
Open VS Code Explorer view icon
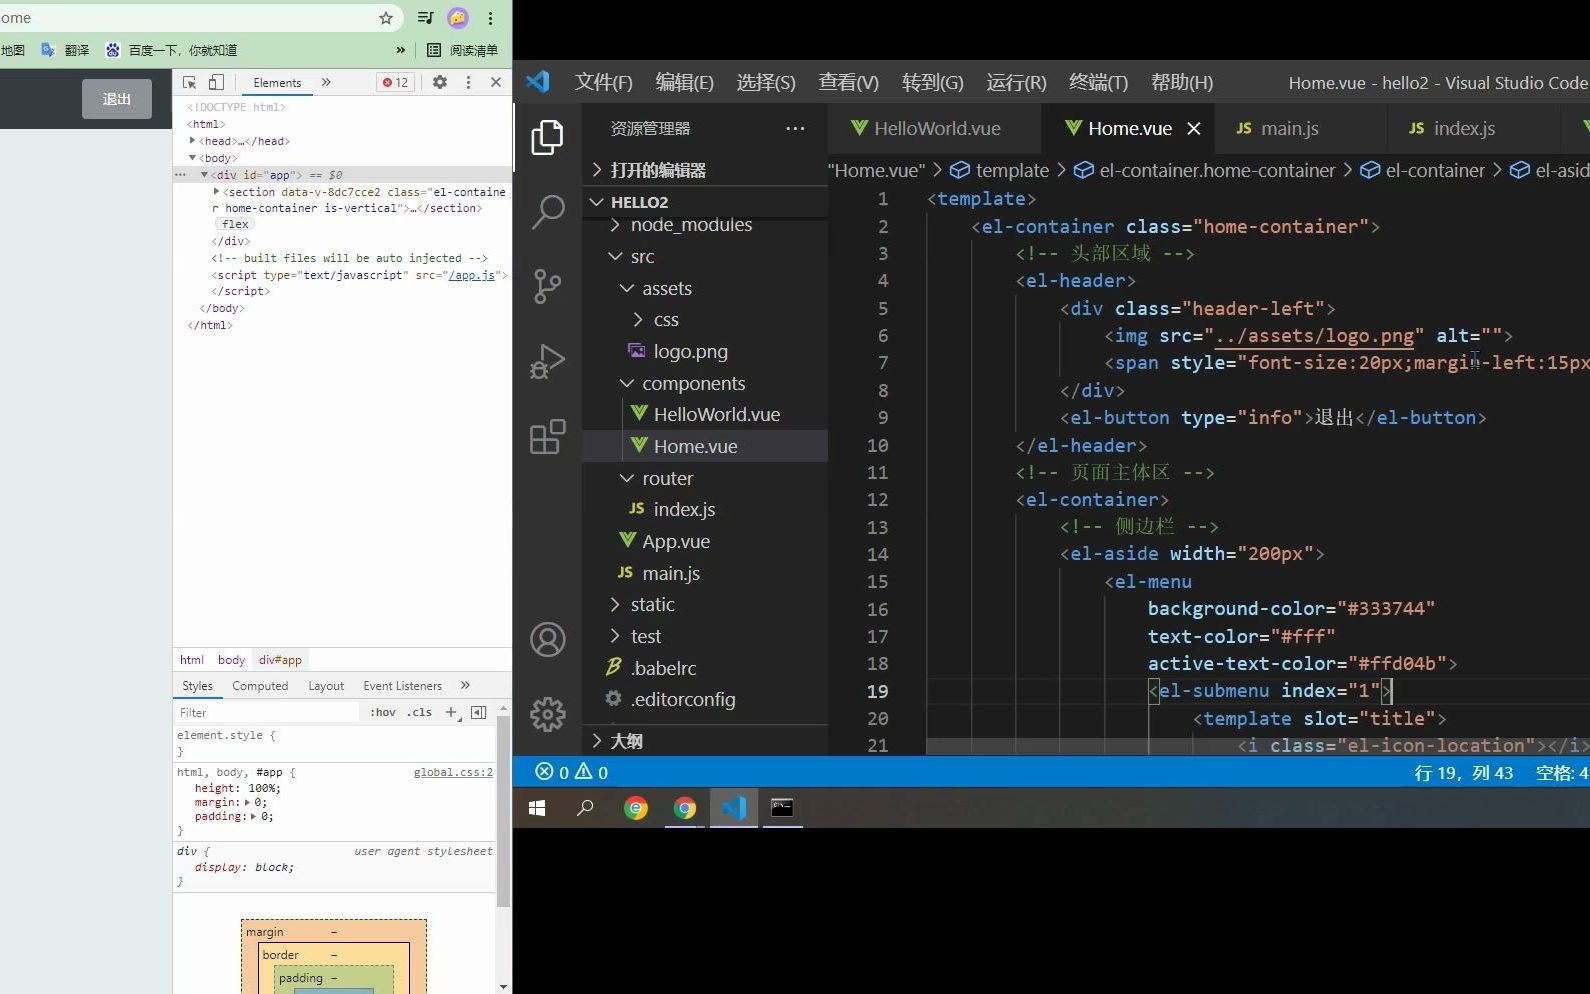click(x=547, y=137)
